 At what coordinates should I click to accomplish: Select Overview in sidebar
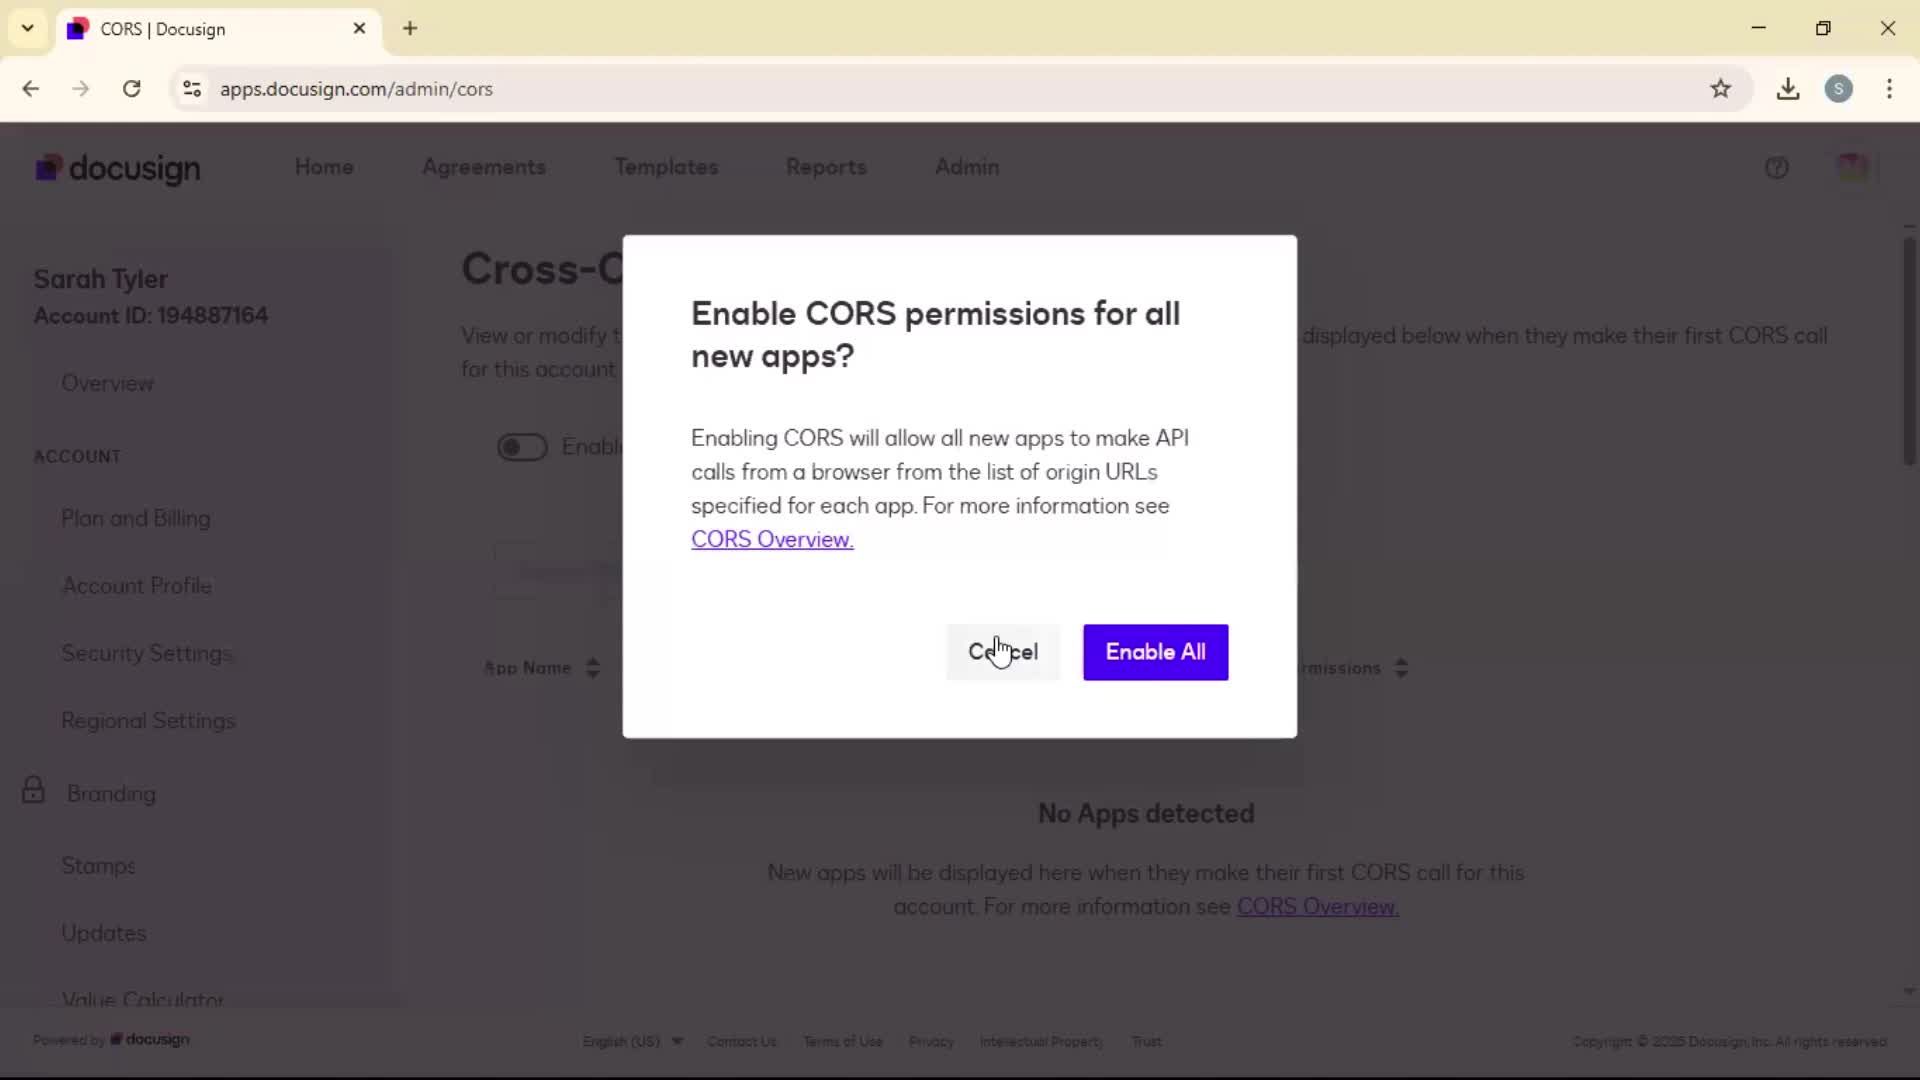107,383
